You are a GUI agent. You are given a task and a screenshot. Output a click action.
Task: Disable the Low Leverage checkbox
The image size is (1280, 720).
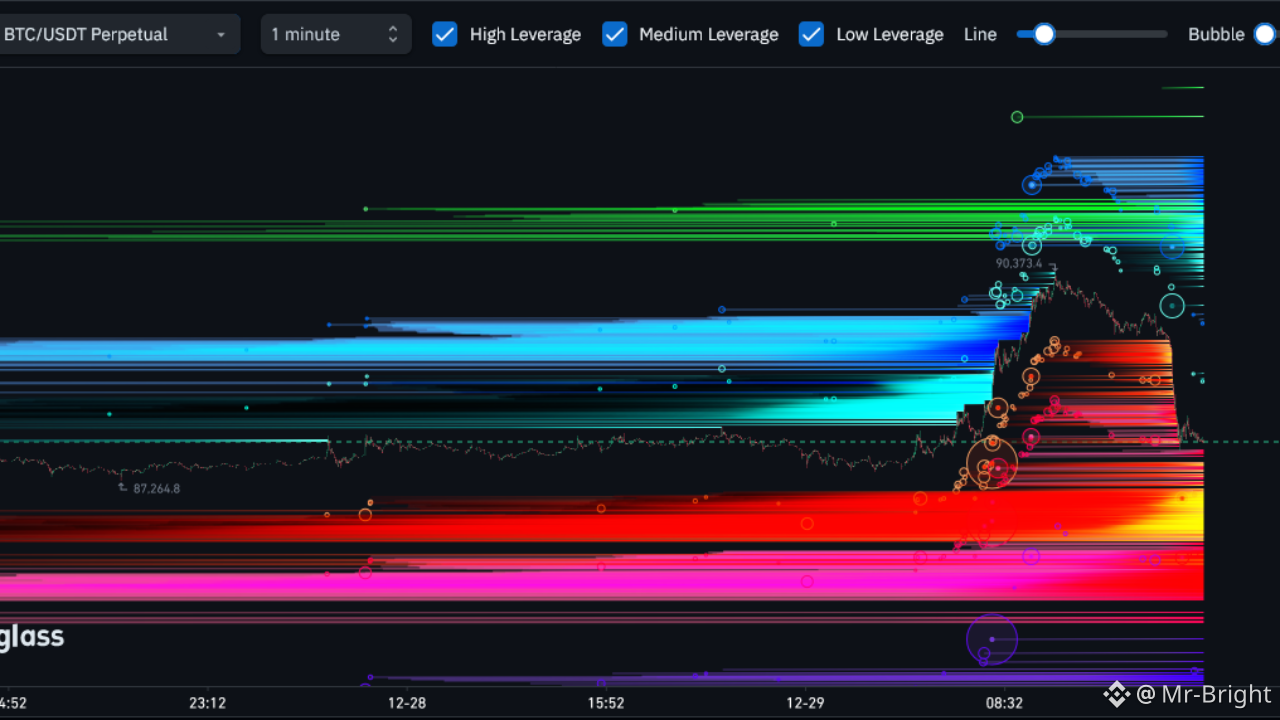(811, 34)
